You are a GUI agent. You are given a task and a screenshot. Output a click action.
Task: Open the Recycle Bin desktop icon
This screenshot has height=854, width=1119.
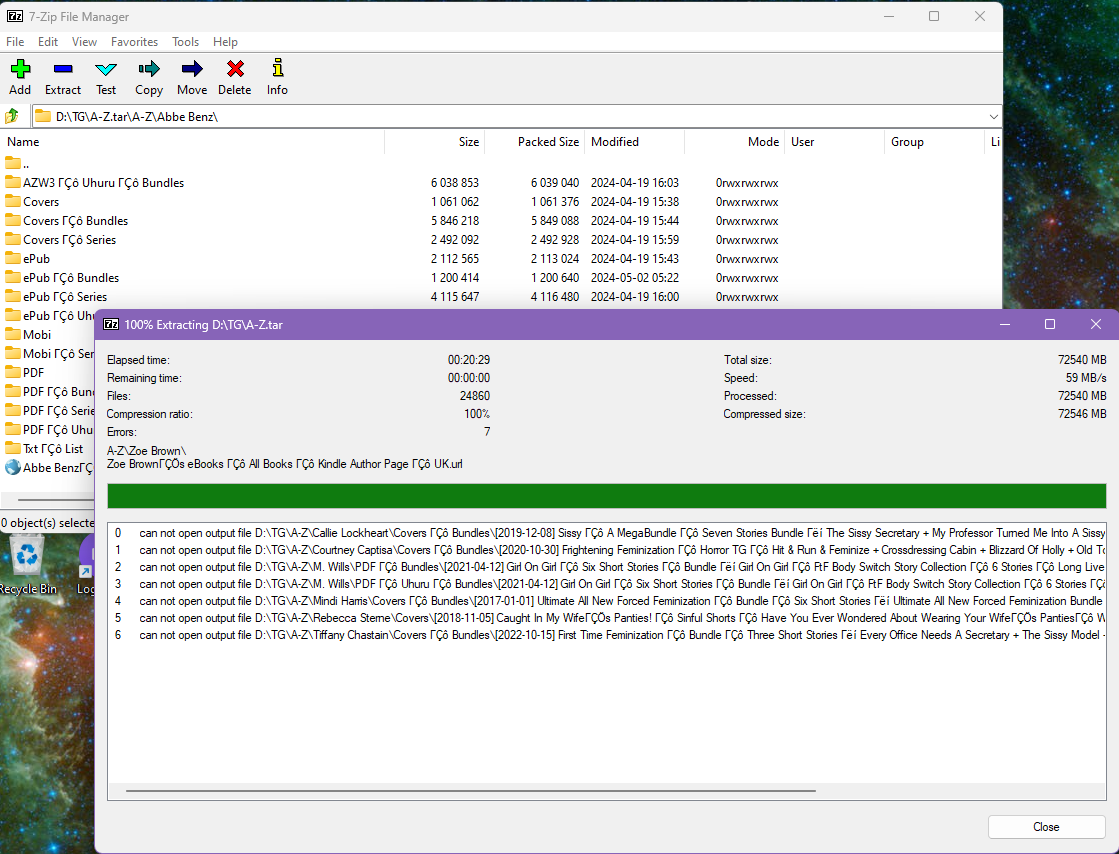tap(27, 562)
